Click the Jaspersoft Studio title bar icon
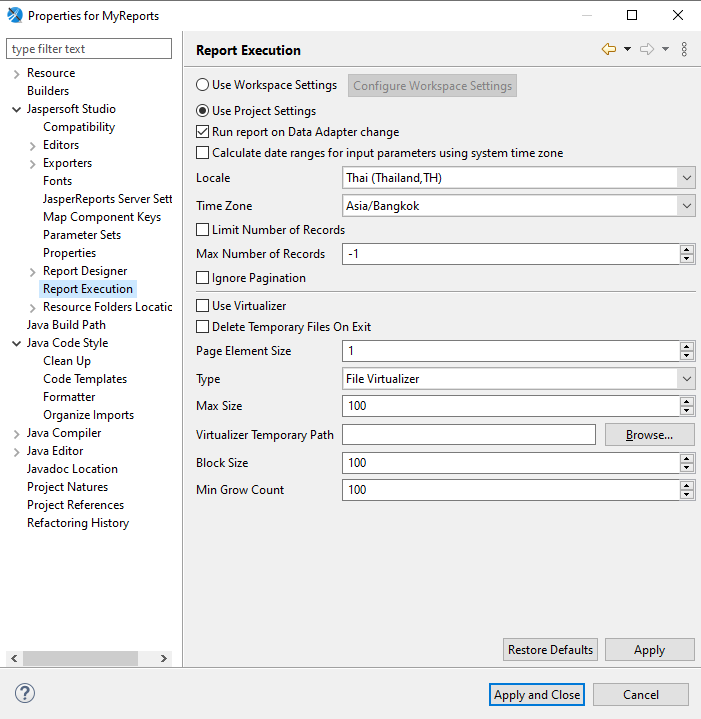The height and width of the screenshot is (719, 701). (15, 15)
